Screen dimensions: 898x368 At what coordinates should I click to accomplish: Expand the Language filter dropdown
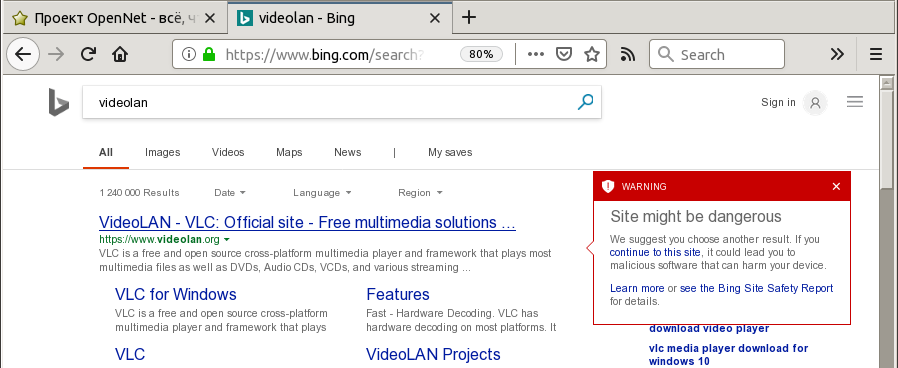tap(322, 193)
